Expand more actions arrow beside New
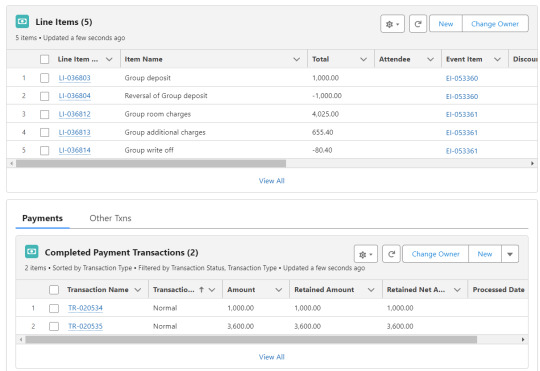540x371 pixels. pyautogui.click(x=510, y=254)
